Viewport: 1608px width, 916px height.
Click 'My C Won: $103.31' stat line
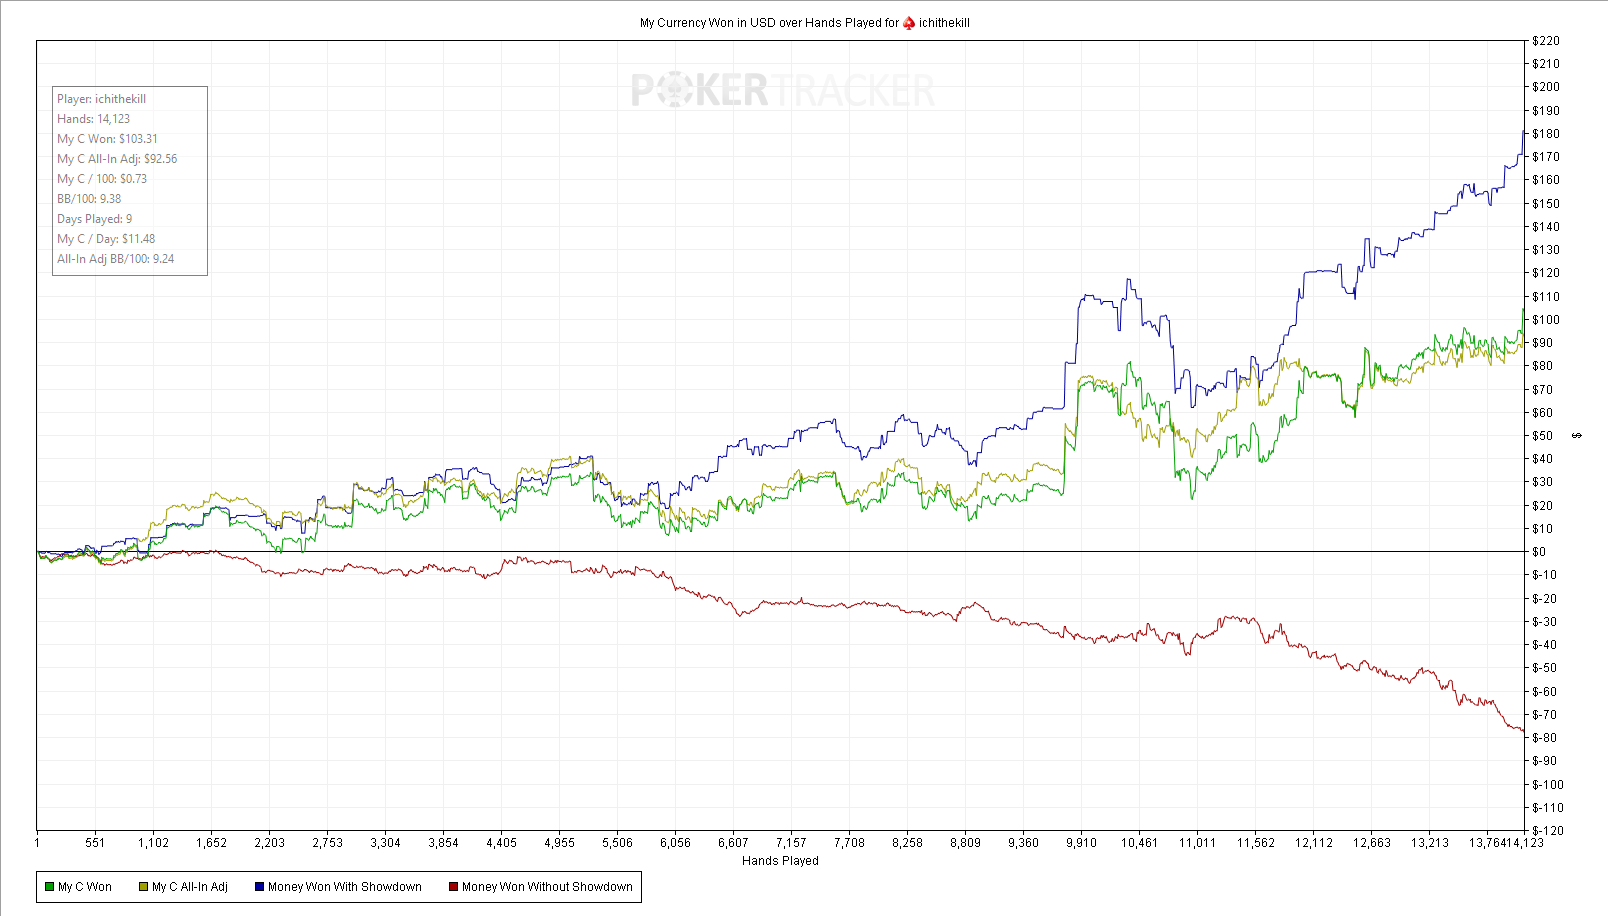tap(108, 139)
